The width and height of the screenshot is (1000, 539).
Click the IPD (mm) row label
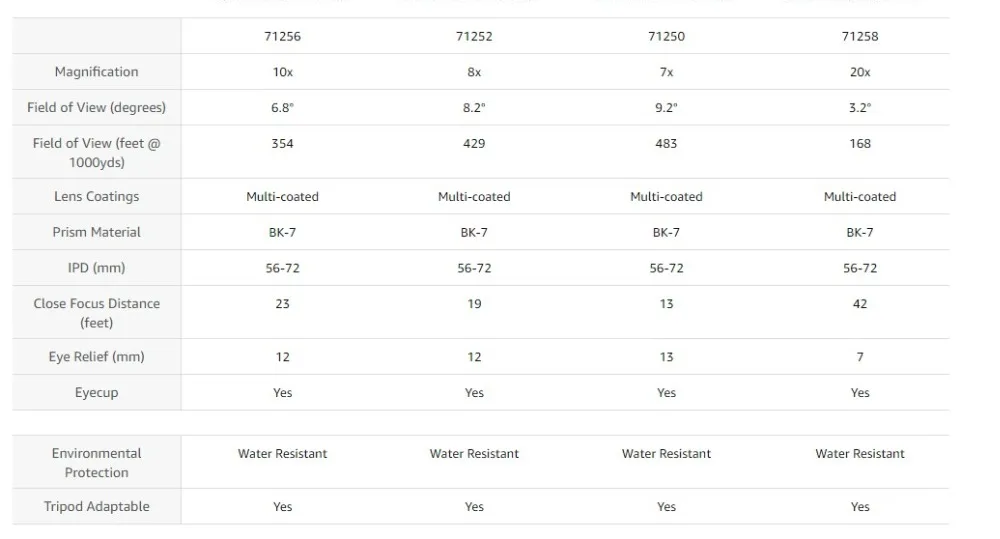[97, 268]
